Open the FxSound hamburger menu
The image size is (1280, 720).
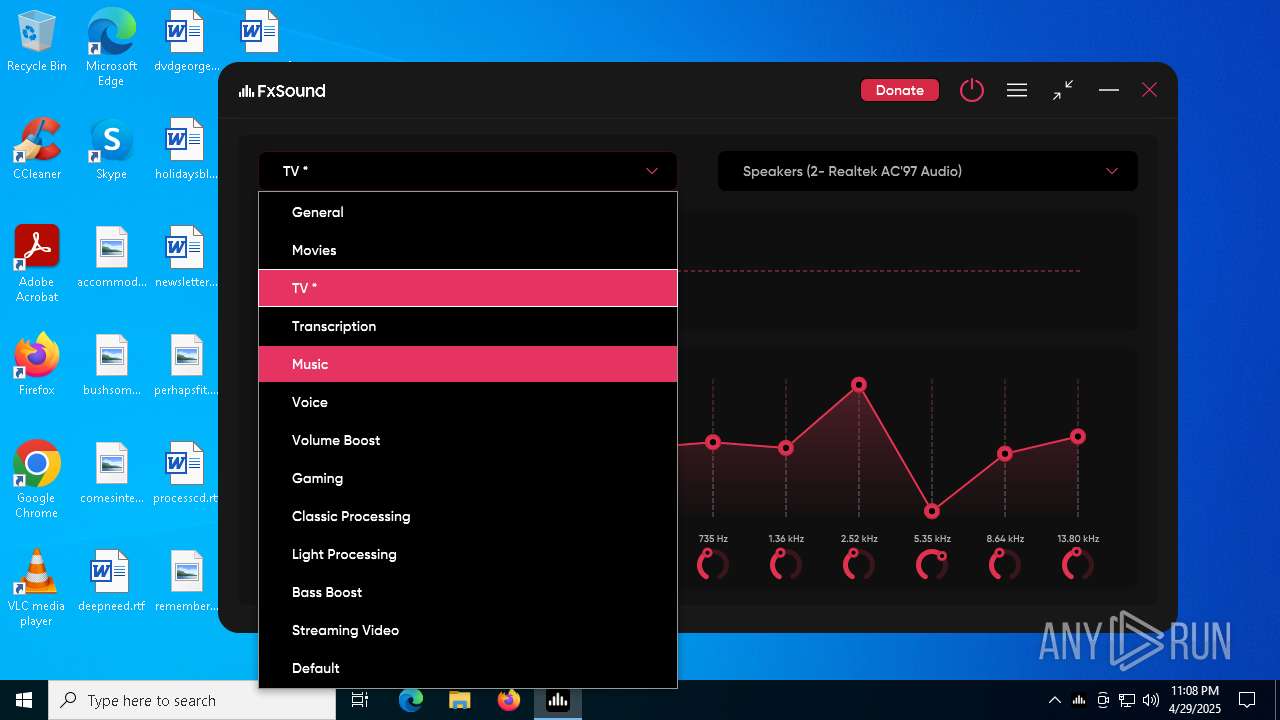click(x=1017, y=90)
